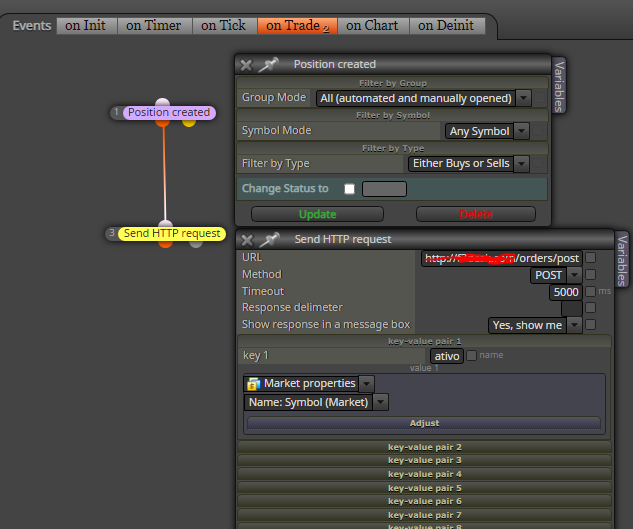Expand key-value pair 2 section

point(424,447)
